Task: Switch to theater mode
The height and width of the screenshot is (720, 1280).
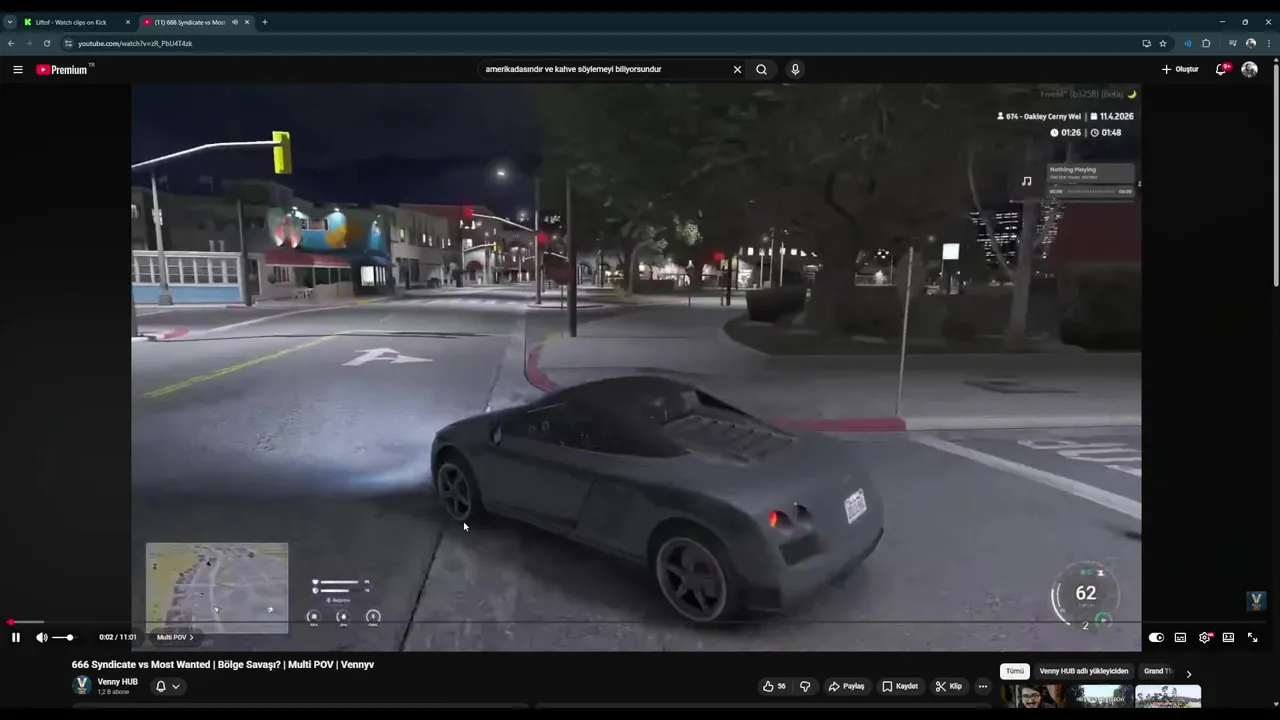Action: point(1228,637)
